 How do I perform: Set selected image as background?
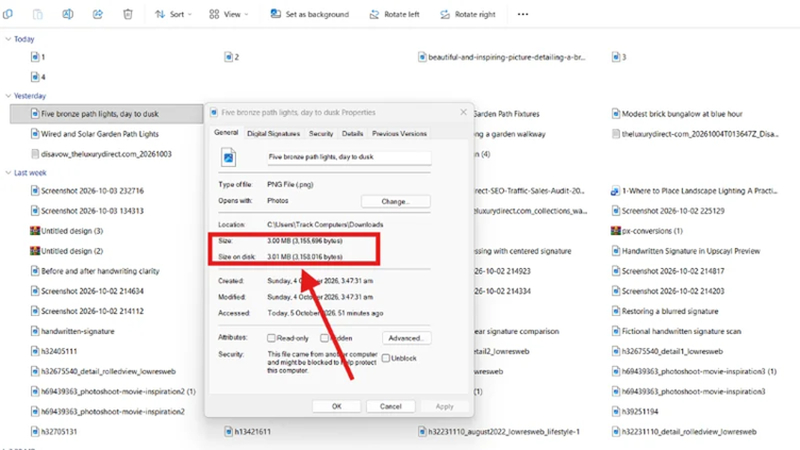(310, 14)
